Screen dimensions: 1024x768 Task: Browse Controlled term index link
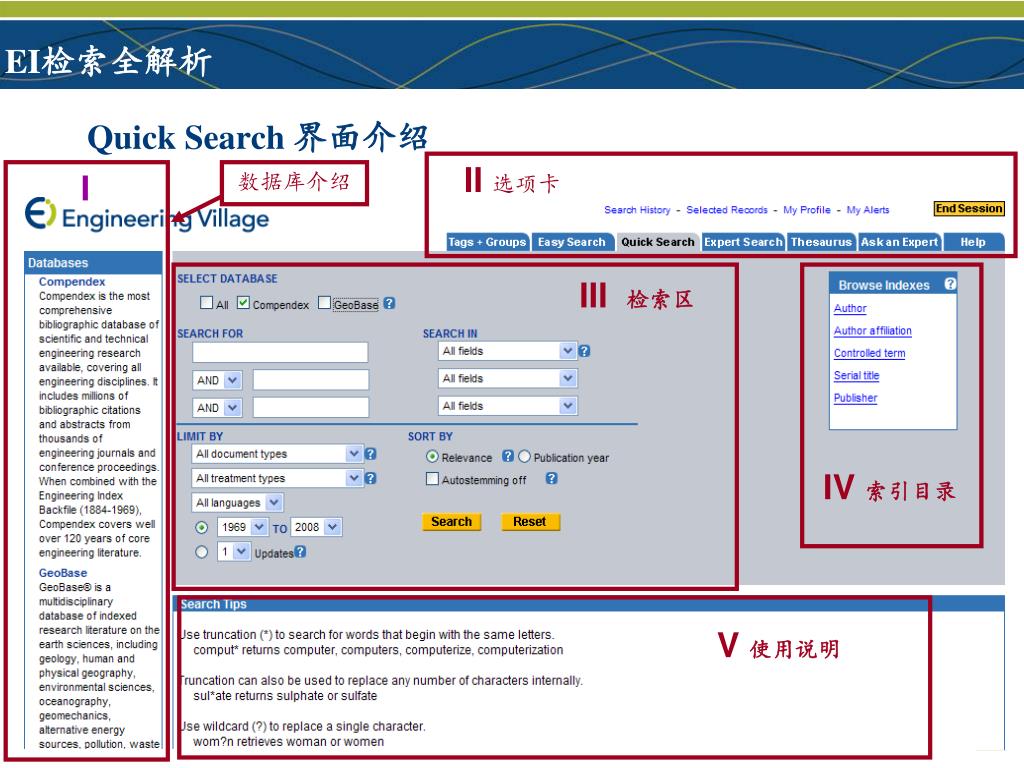click(x=869, y=353)
